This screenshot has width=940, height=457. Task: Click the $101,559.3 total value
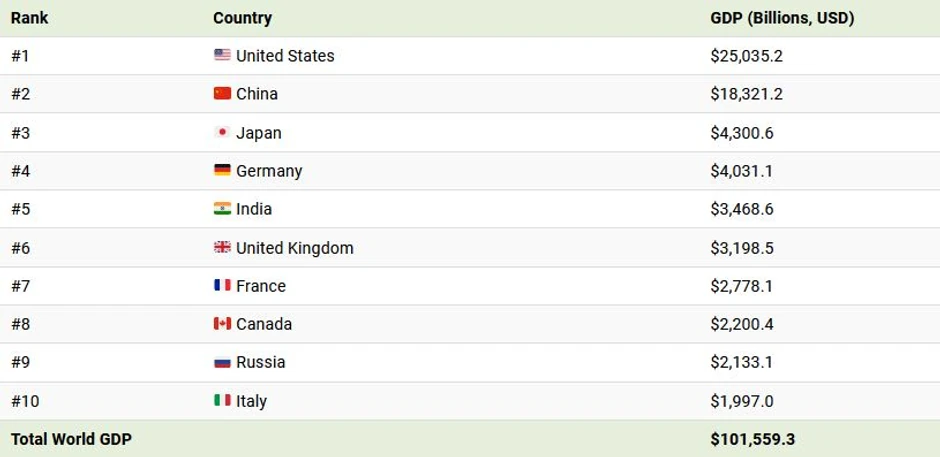tap(752, 439)
